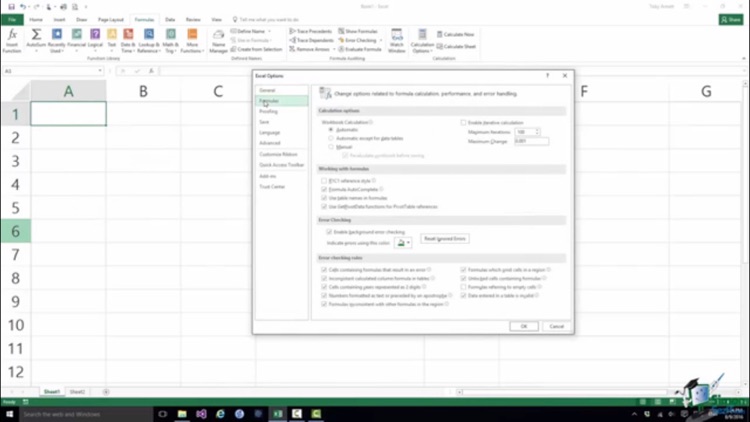This screenshot has width=750, height=422.
Task: Toggle Formula AutoComplete checkbox
Action: [x=324, y=189]
